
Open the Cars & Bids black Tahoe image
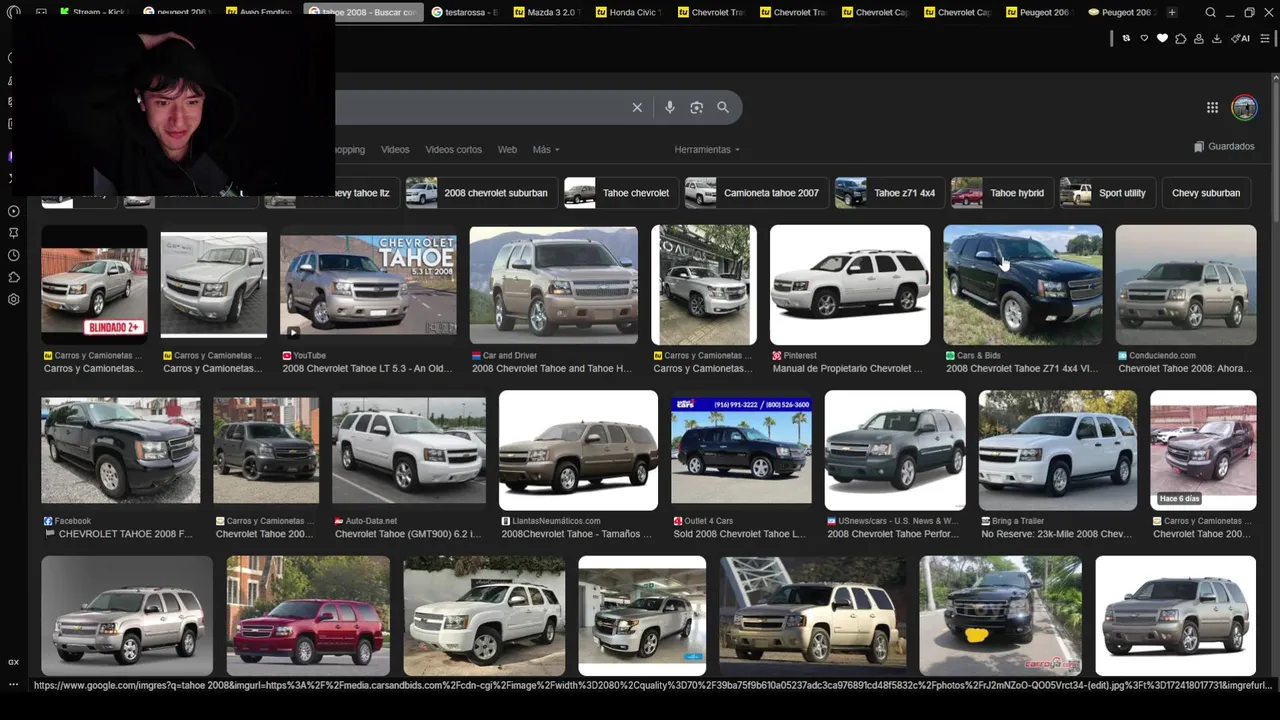(1022, 285)
